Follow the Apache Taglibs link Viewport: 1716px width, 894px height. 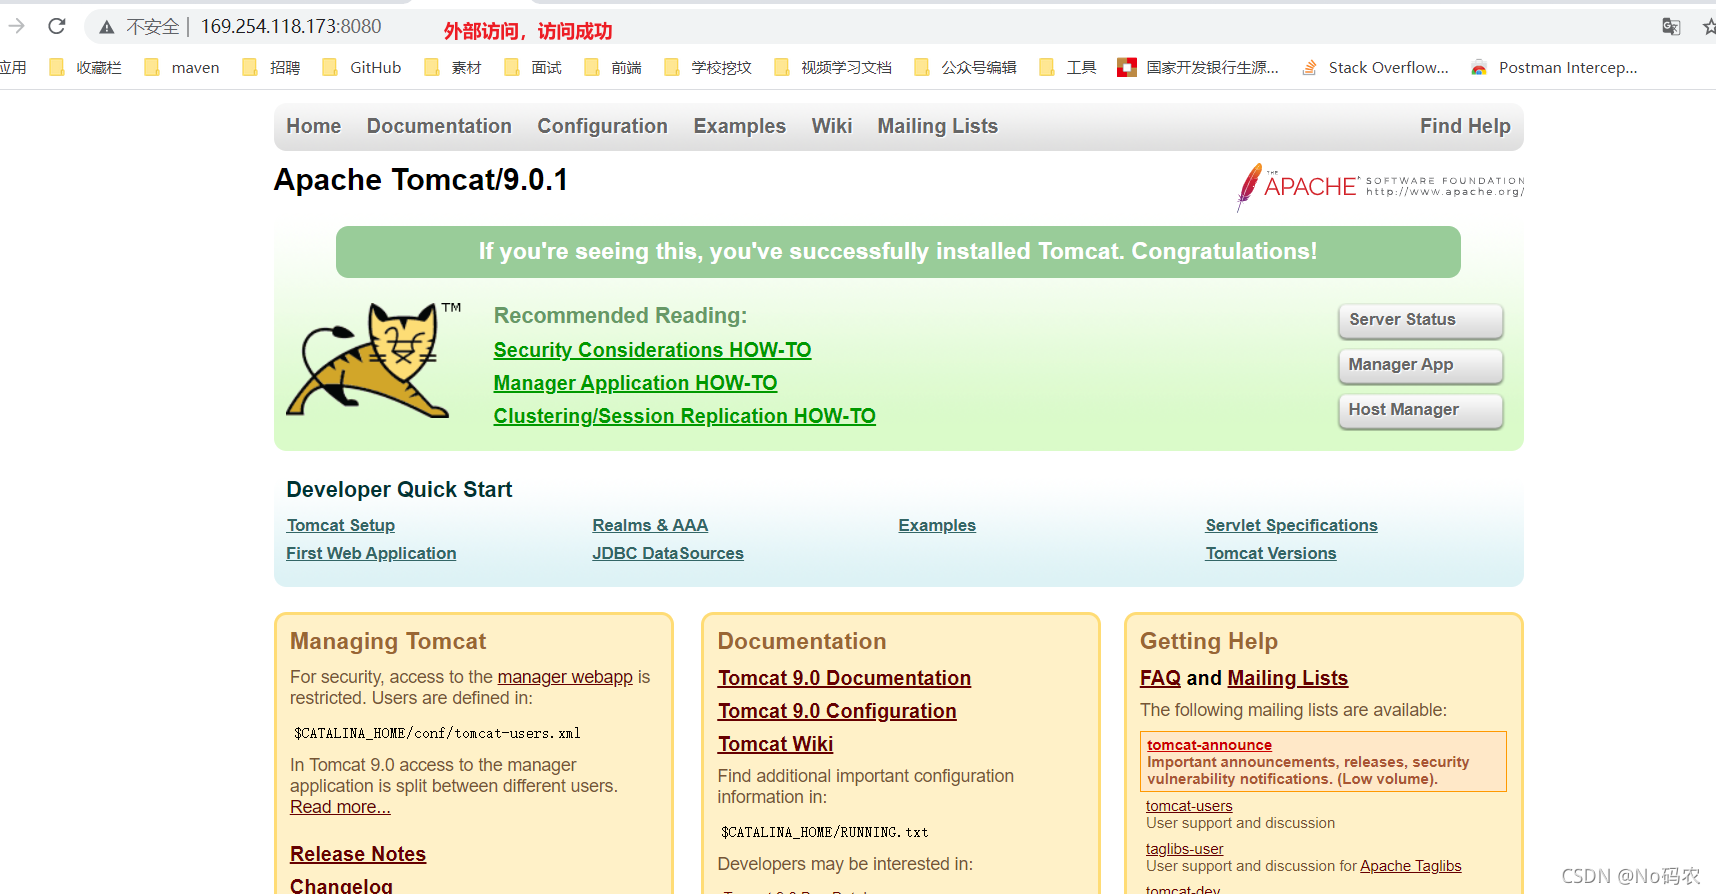point(1410,866)
